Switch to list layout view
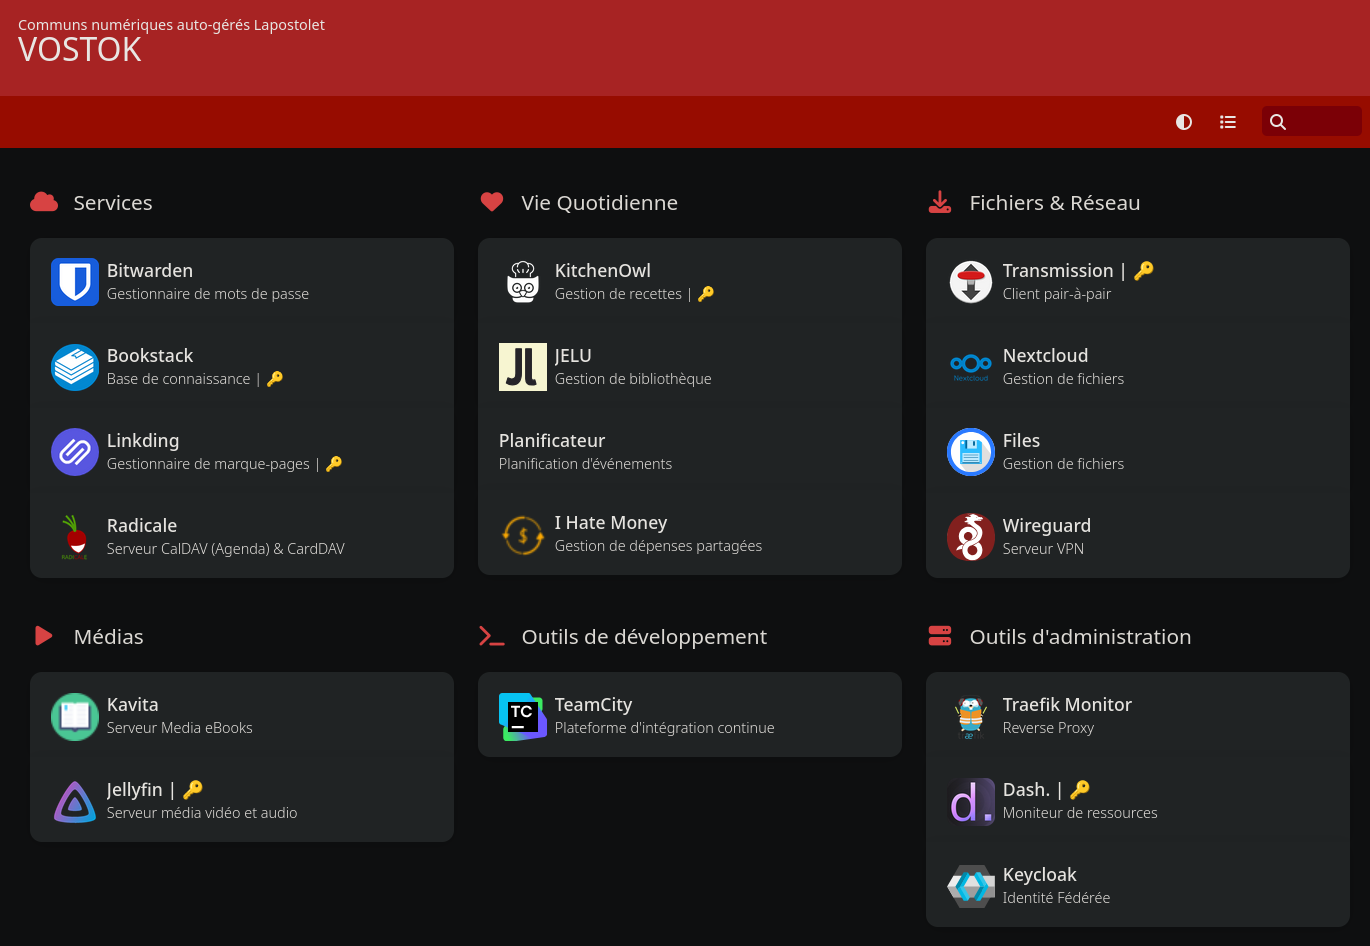The width and height of the screenshot is (1370, 946). pyautogui.click(x=1228, y=122)
